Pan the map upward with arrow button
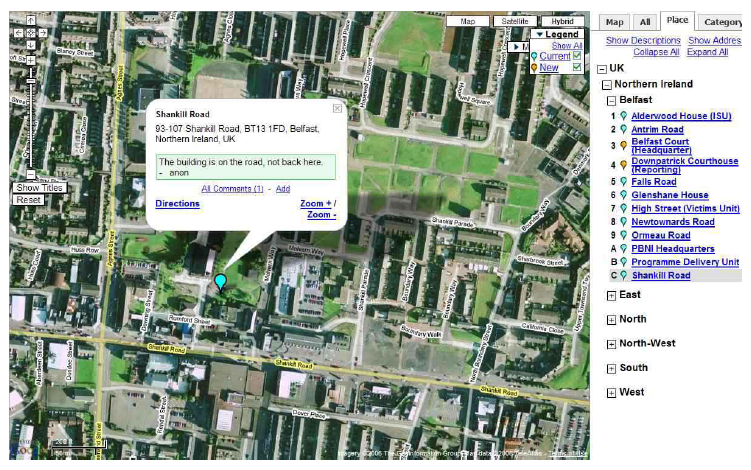 30,20
